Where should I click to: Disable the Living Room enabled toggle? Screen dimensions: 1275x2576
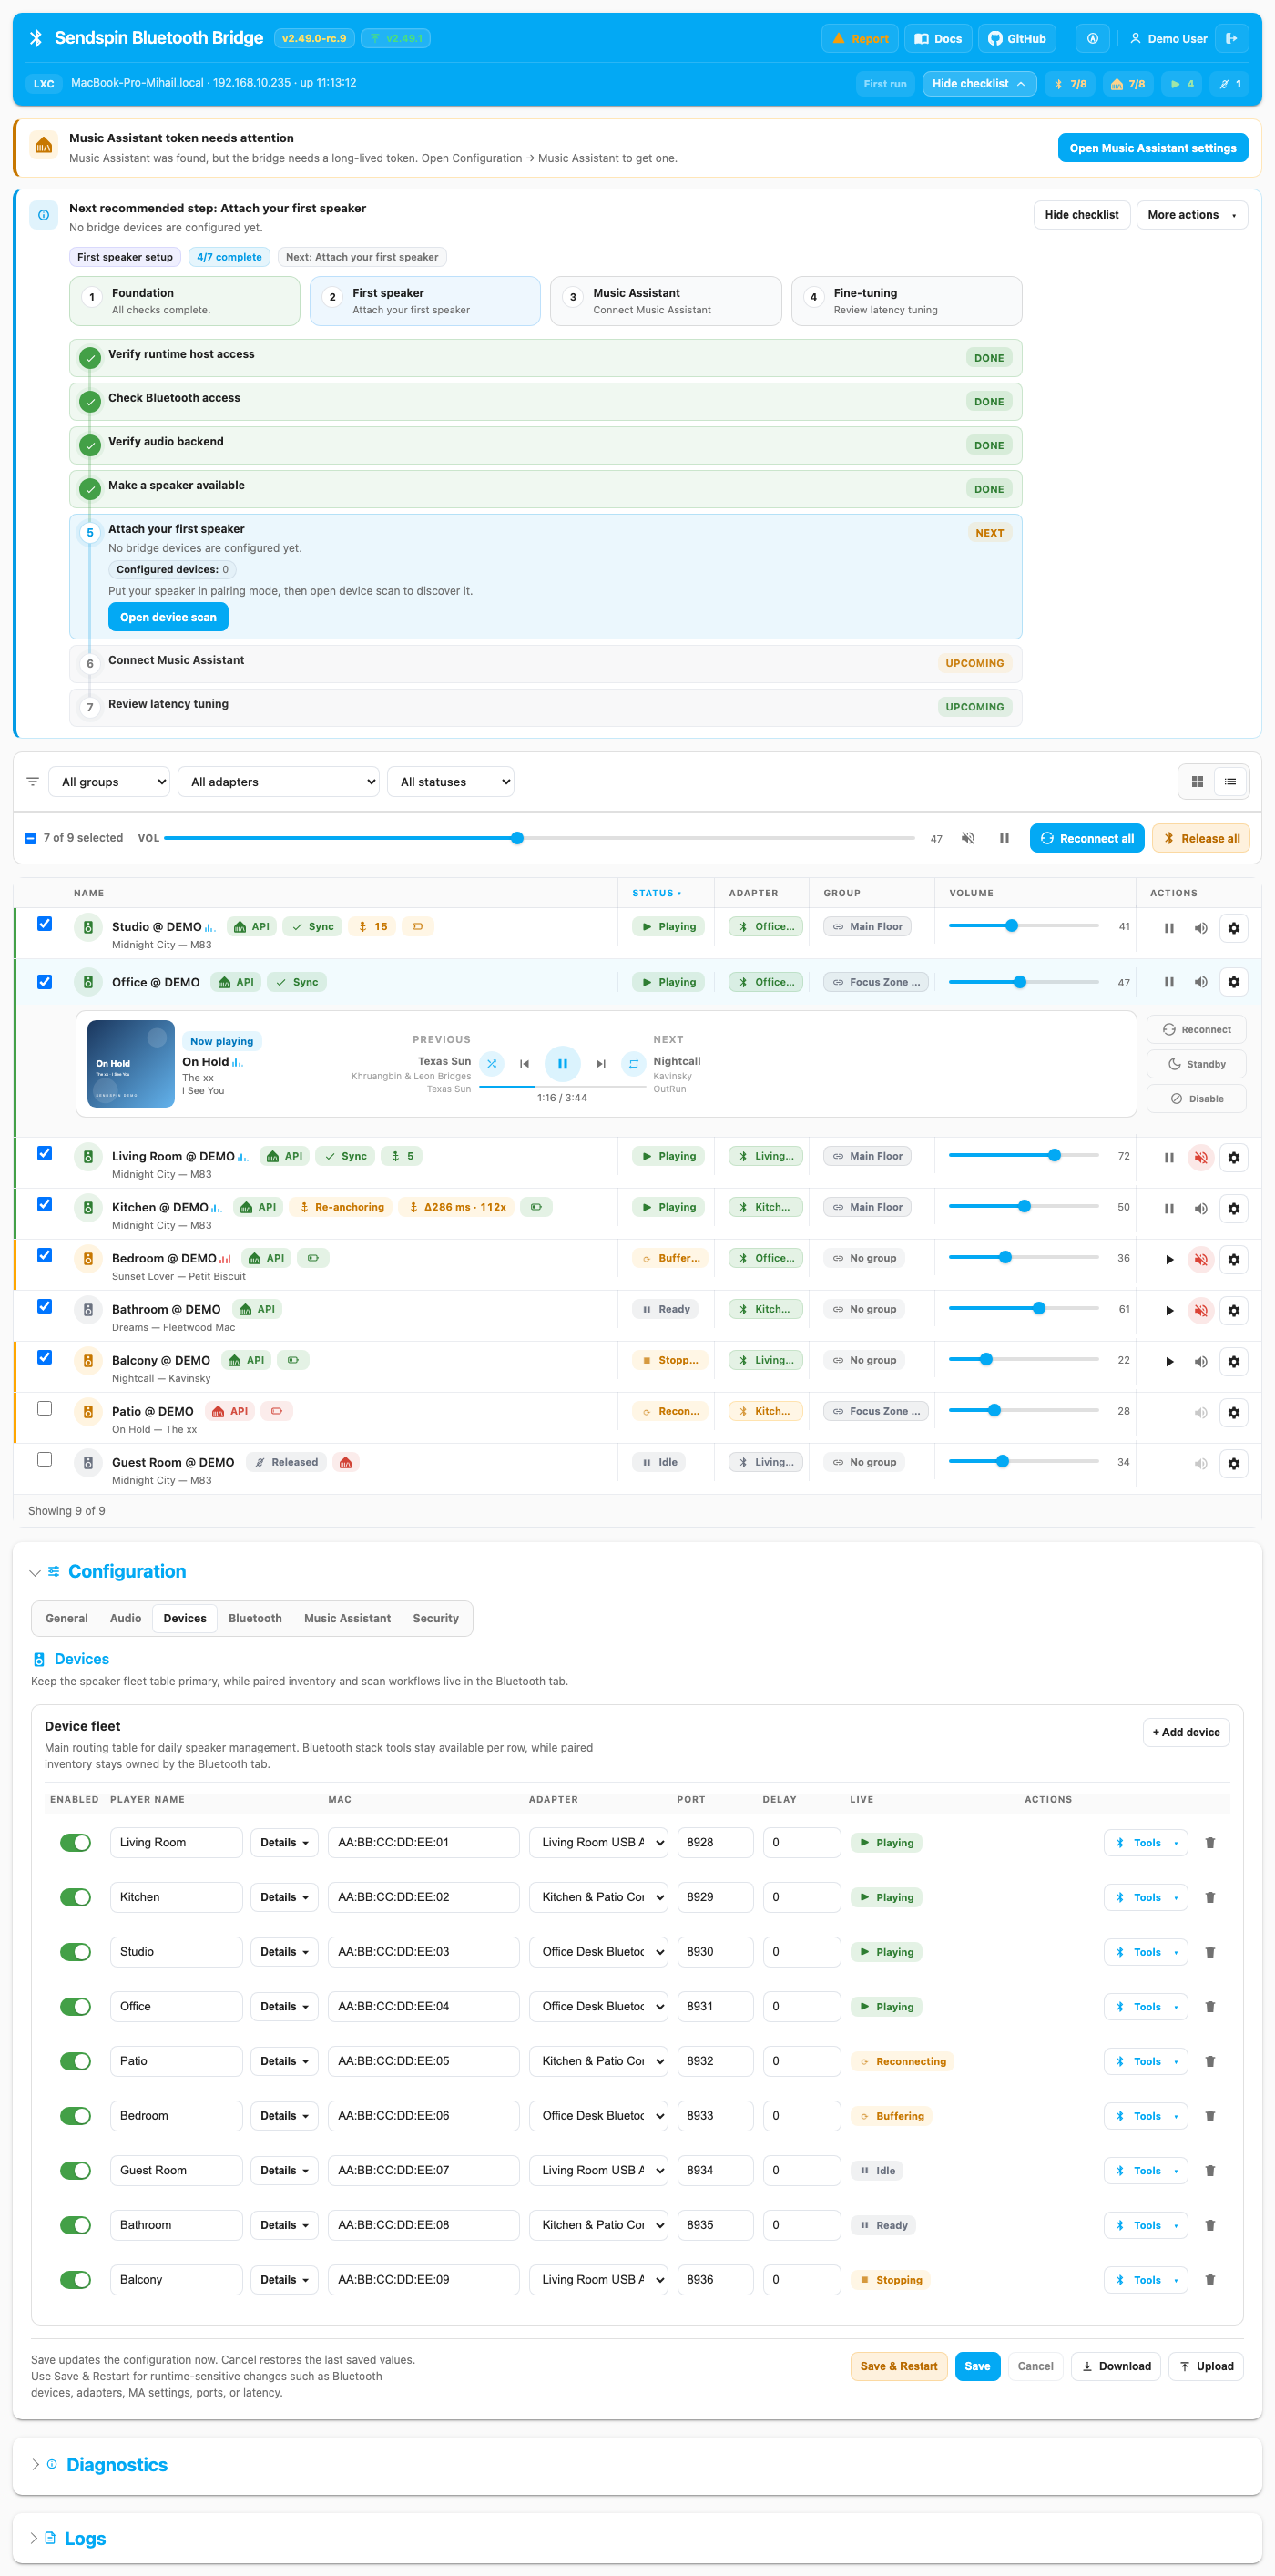[75, 1843]
